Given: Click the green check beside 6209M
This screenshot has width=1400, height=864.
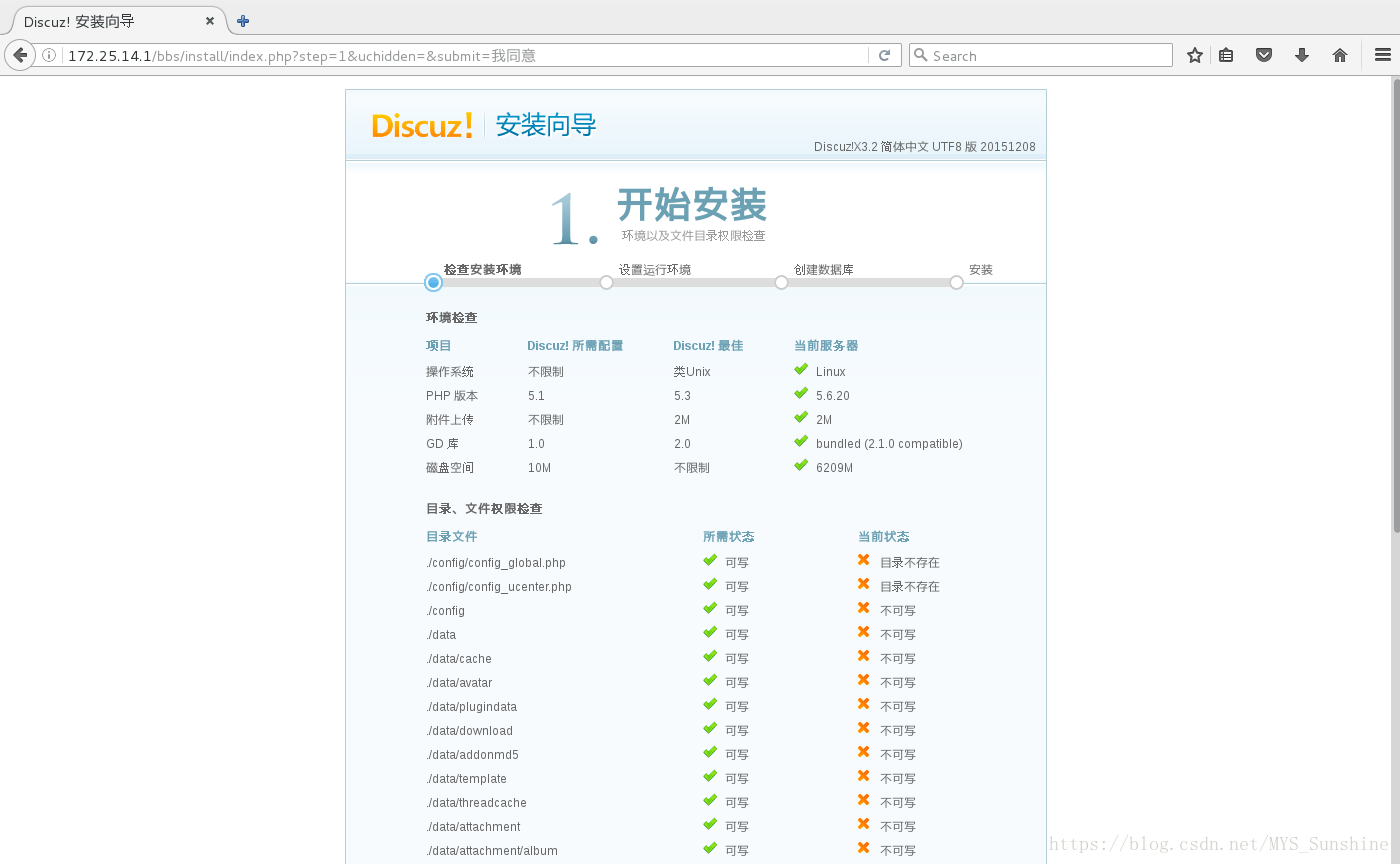Looking at the screenshot, I should pos(801,465).
